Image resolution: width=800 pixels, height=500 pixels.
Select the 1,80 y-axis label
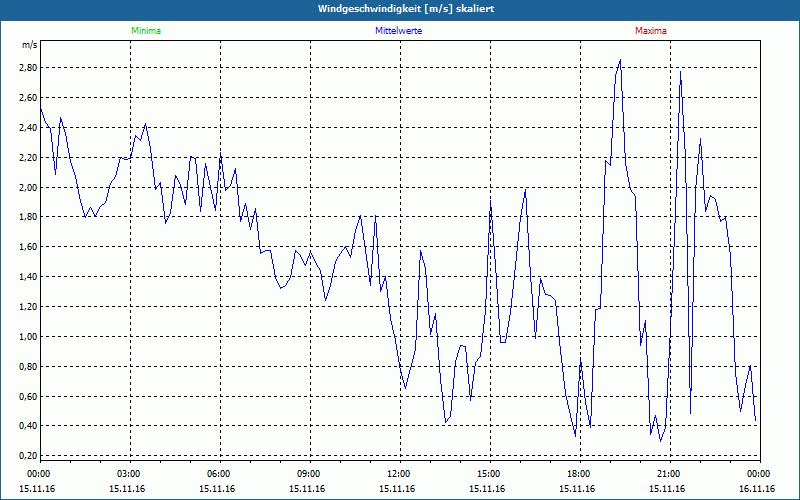tap(30, 217)
